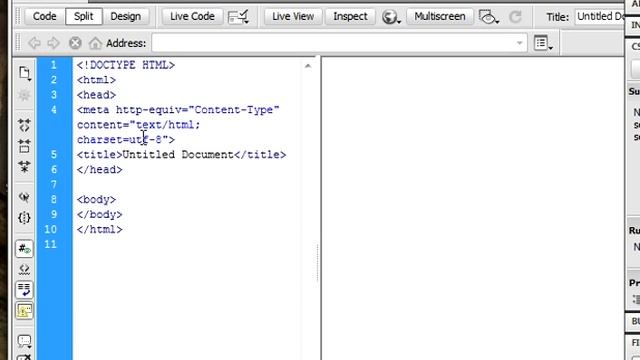Click the opening <body> tag line
640x360 pixels.
click(x=96, y=200)
